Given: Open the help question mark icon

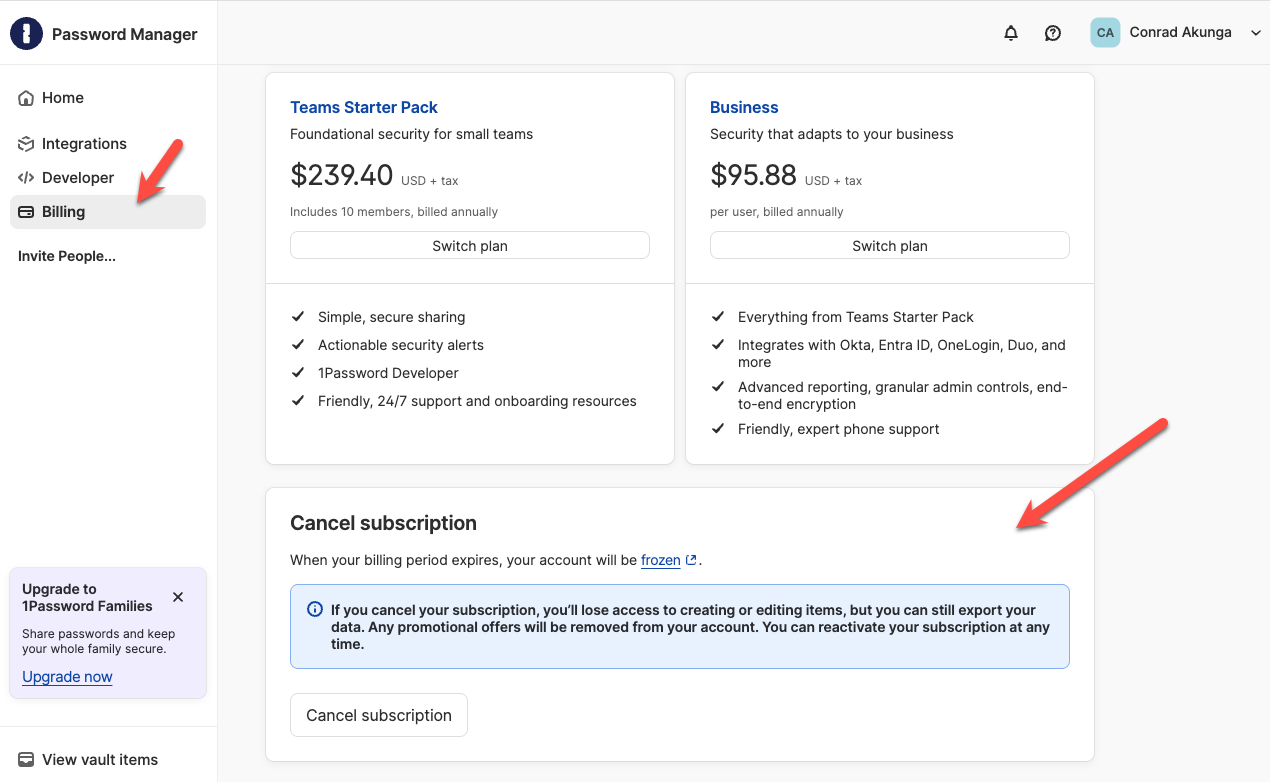Looking at the screenshot, I should click(x=1053, y=33).
